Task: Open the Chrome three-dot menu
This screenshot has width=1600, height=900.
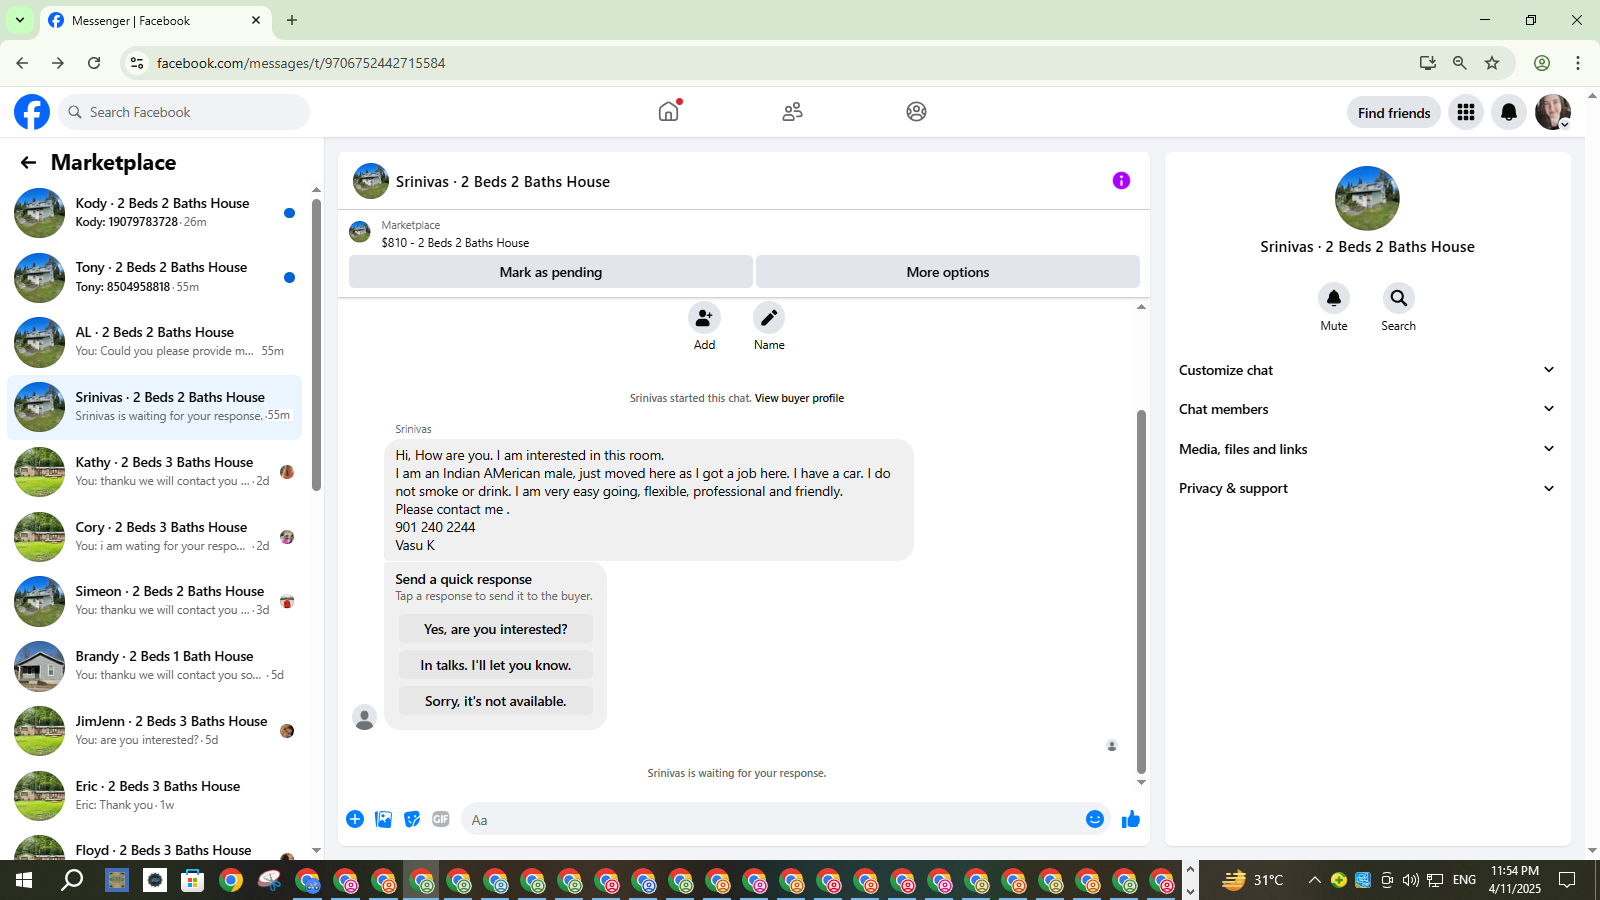Action: coord(1578,63)
